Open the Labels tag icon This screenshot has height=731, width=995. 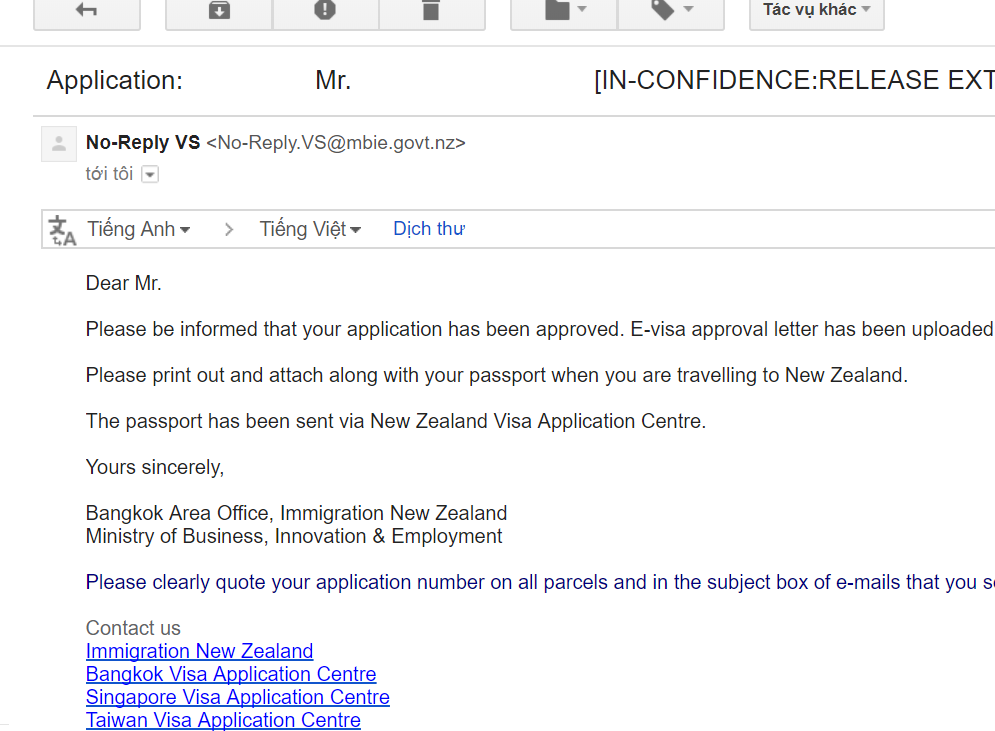pos(671,11)
